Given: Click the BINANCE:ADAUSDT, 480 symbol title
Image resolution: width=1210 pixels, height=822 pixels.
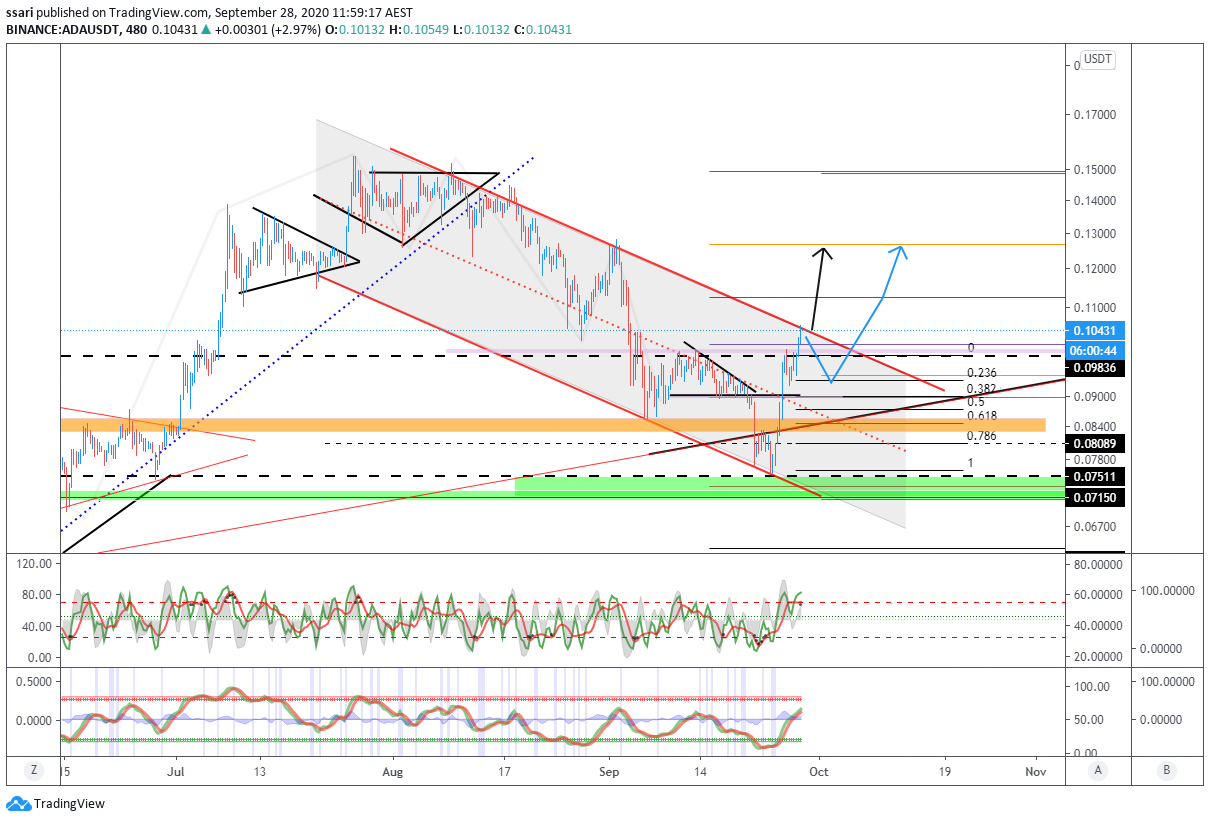Looking at the screenshot, I should click(x=75, y=30).
